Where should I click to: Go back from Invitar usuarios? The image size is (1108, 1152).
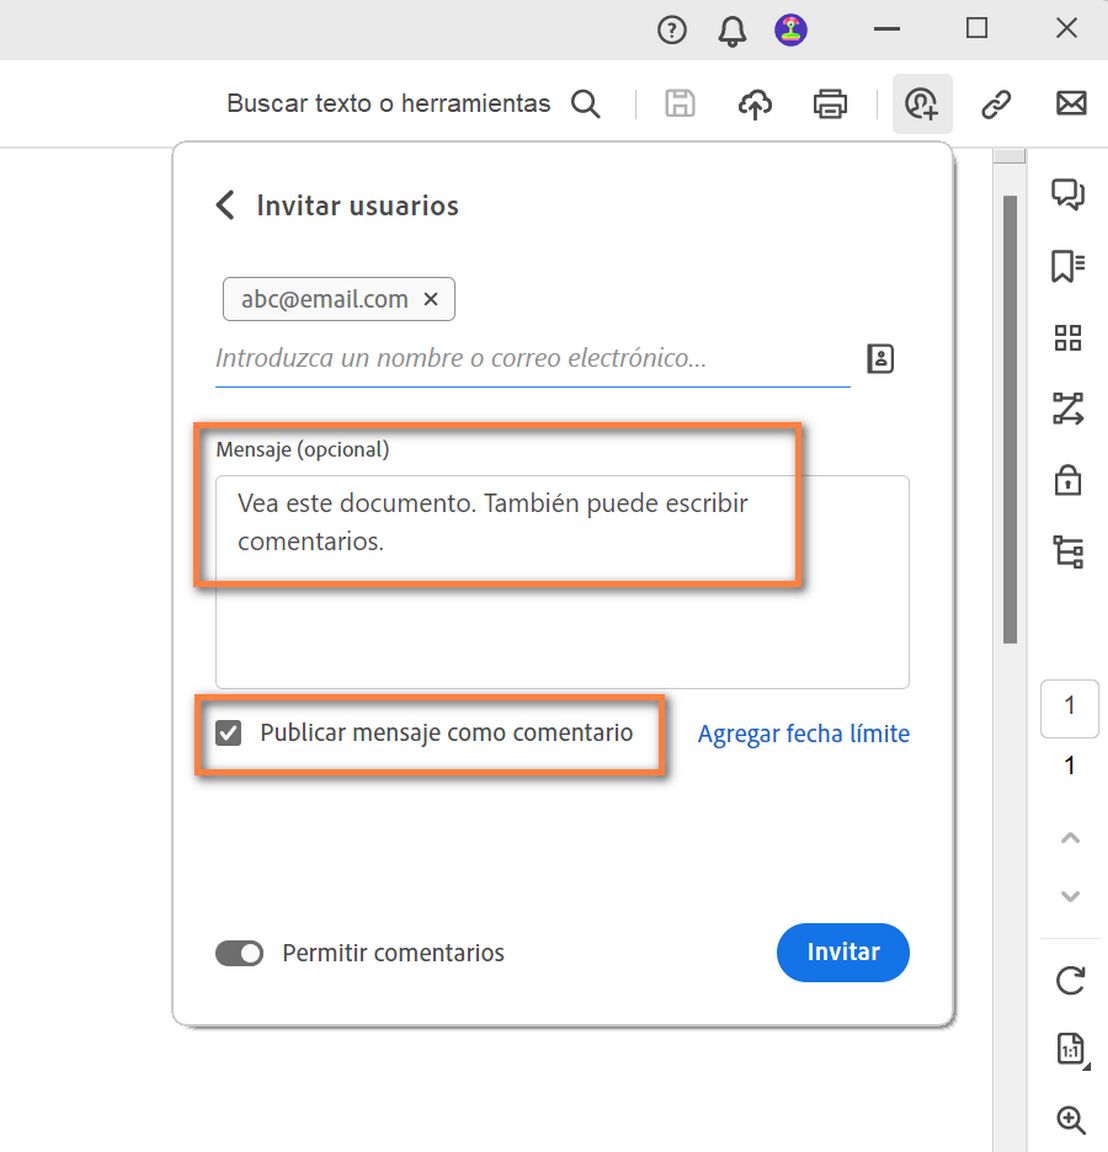(224, 205)
